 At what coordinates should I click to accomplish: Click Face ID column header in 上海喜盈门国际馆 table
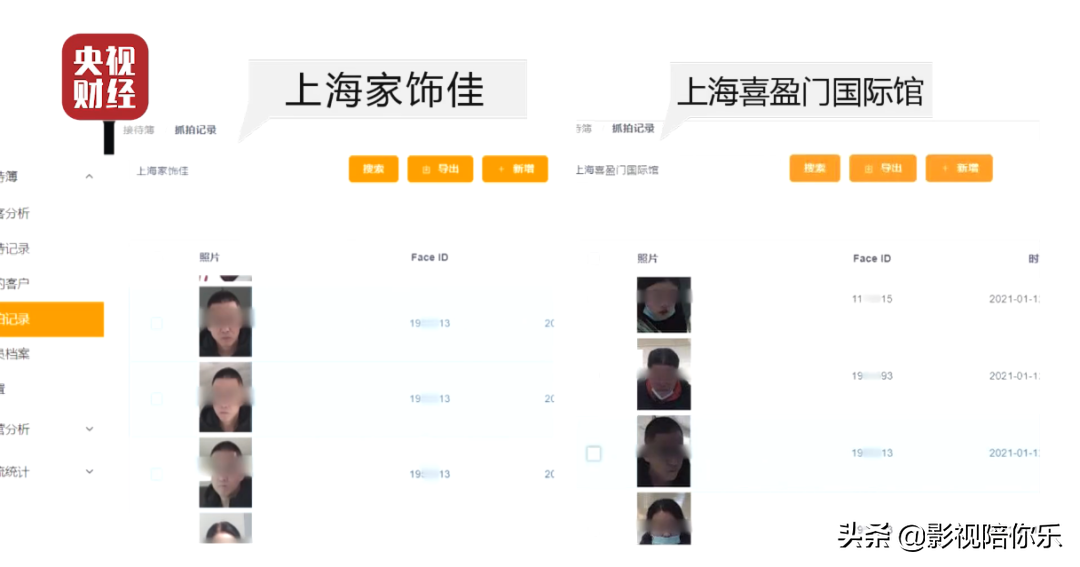coord(872,258)
